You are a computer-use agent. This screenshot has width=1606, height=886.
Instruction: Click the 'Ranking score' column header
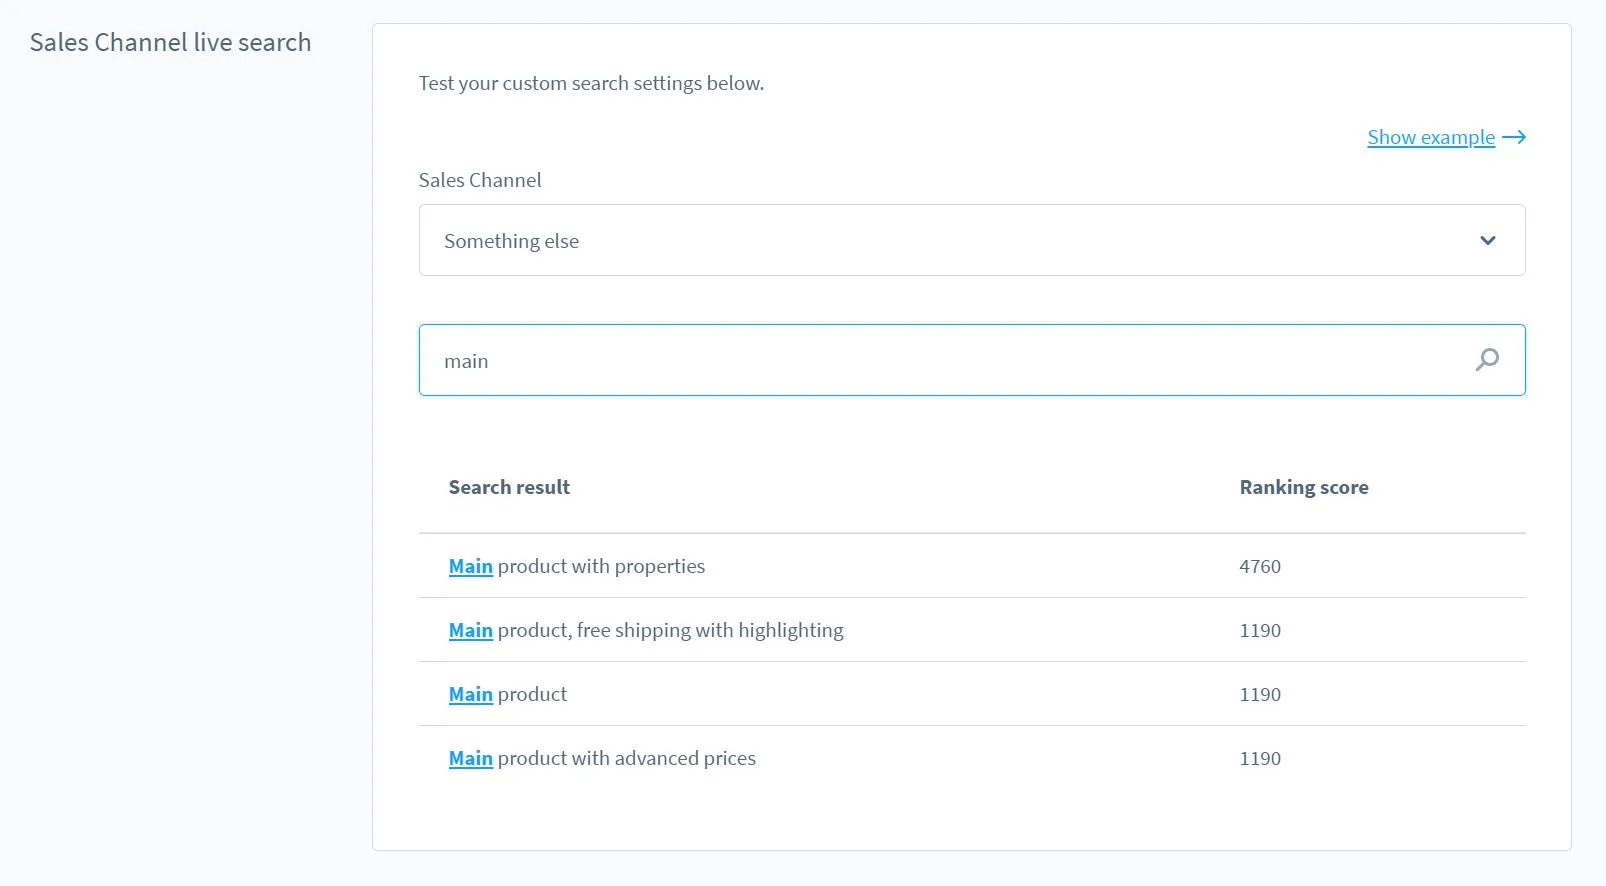coord(1303,487)
